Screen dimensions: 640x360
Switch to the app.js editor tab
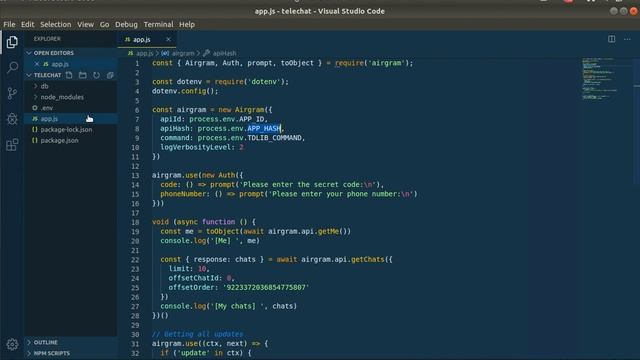tap(141, 40)
